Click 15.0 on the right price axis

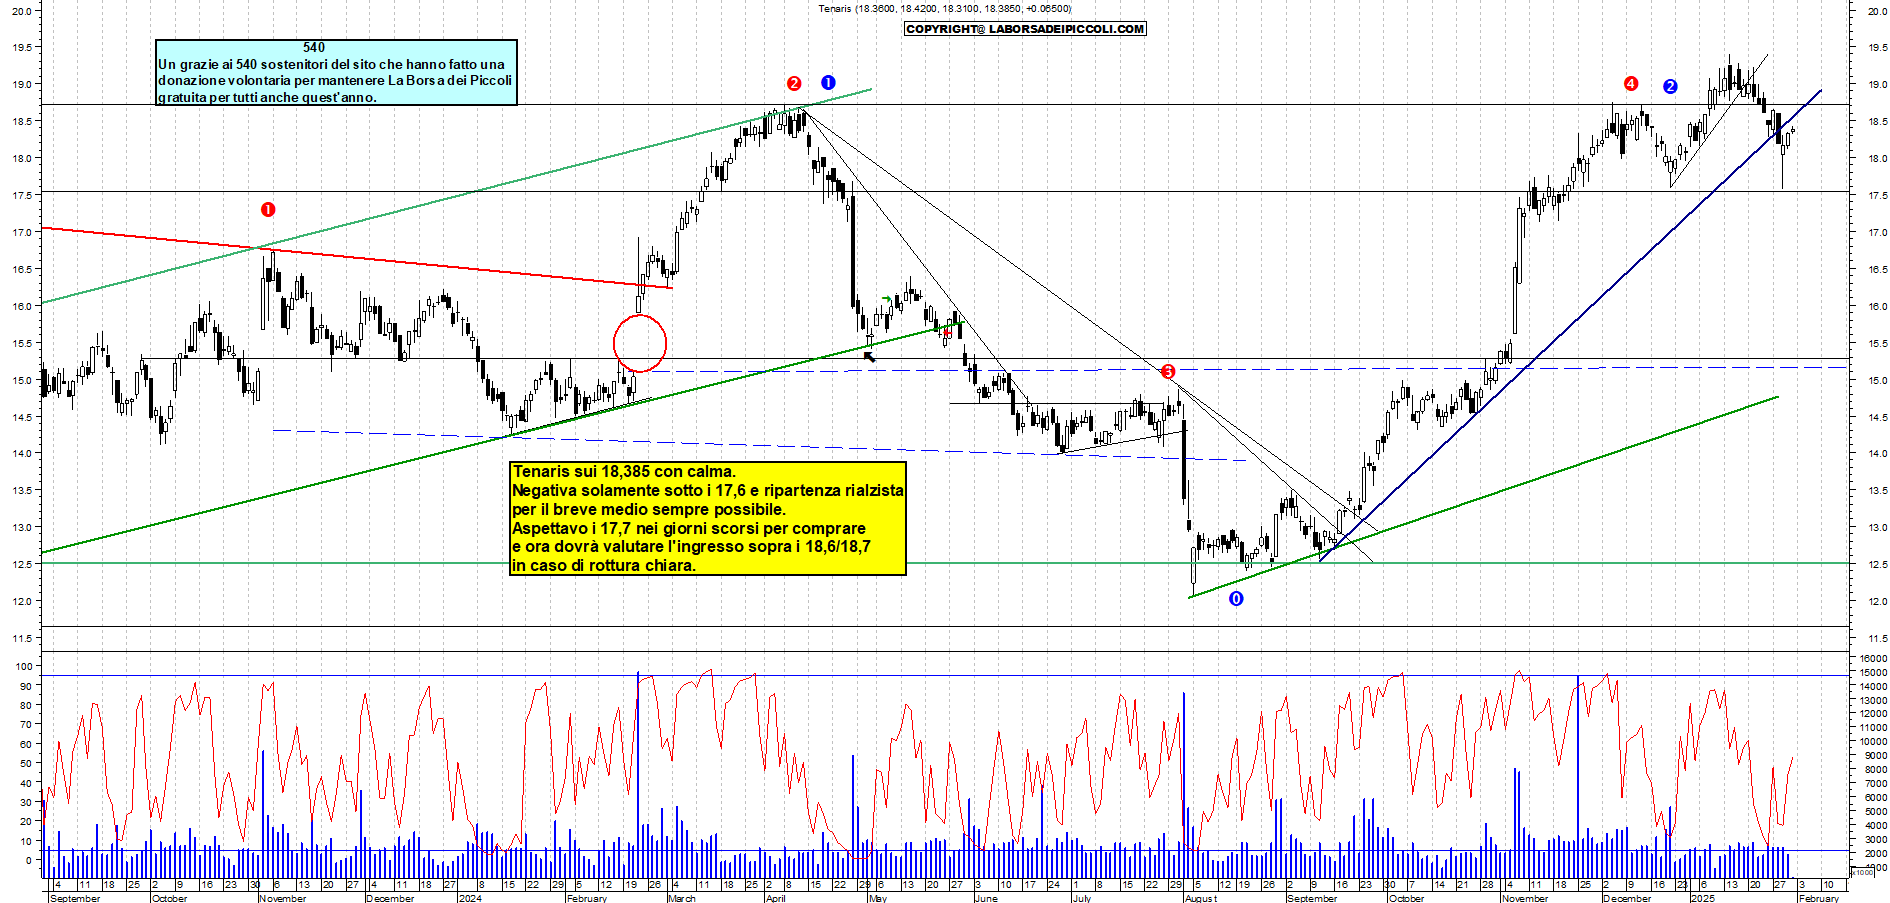click(x=1876, y=381)
